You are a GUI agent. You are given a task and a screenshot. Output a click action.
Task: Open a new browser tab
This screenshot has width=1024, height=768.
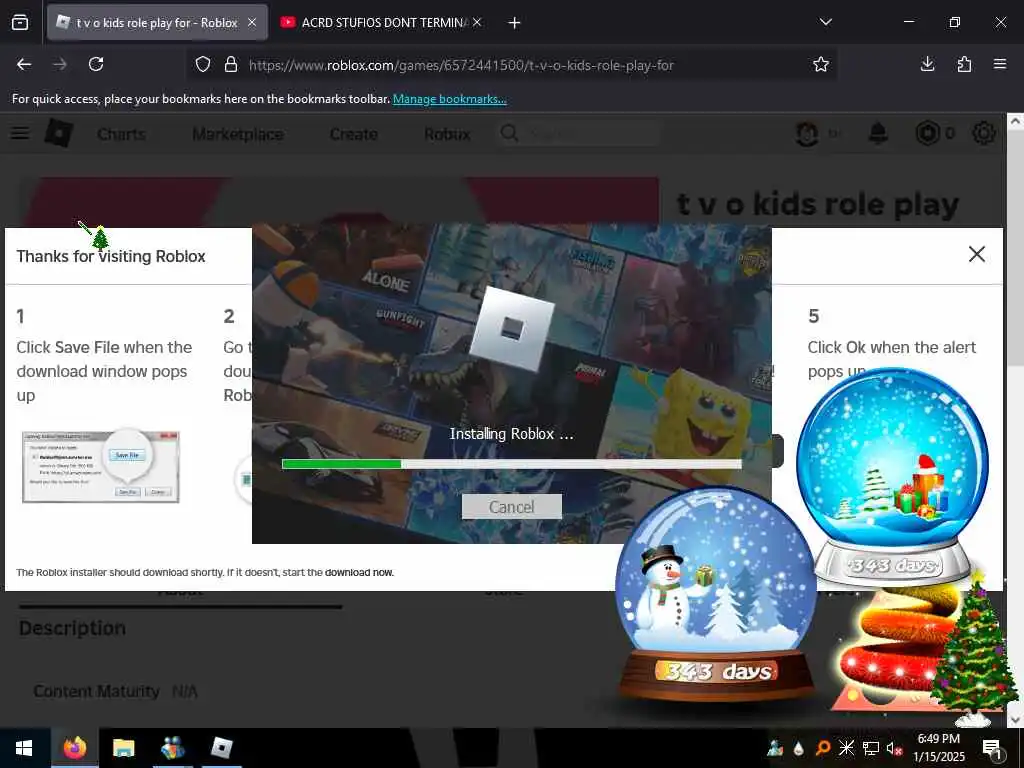point(515,23)
